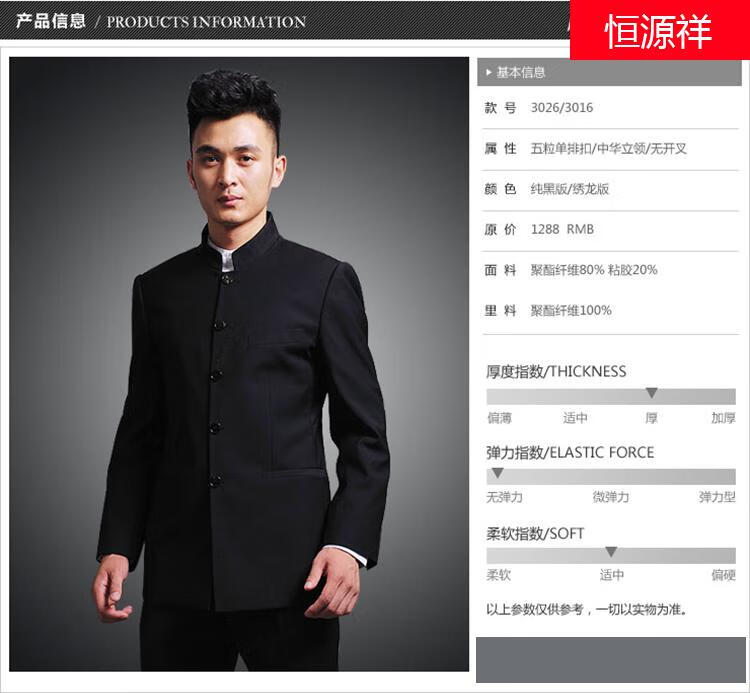
Task: Click the 产品信息 header title
Action: (x=51, y=21)
